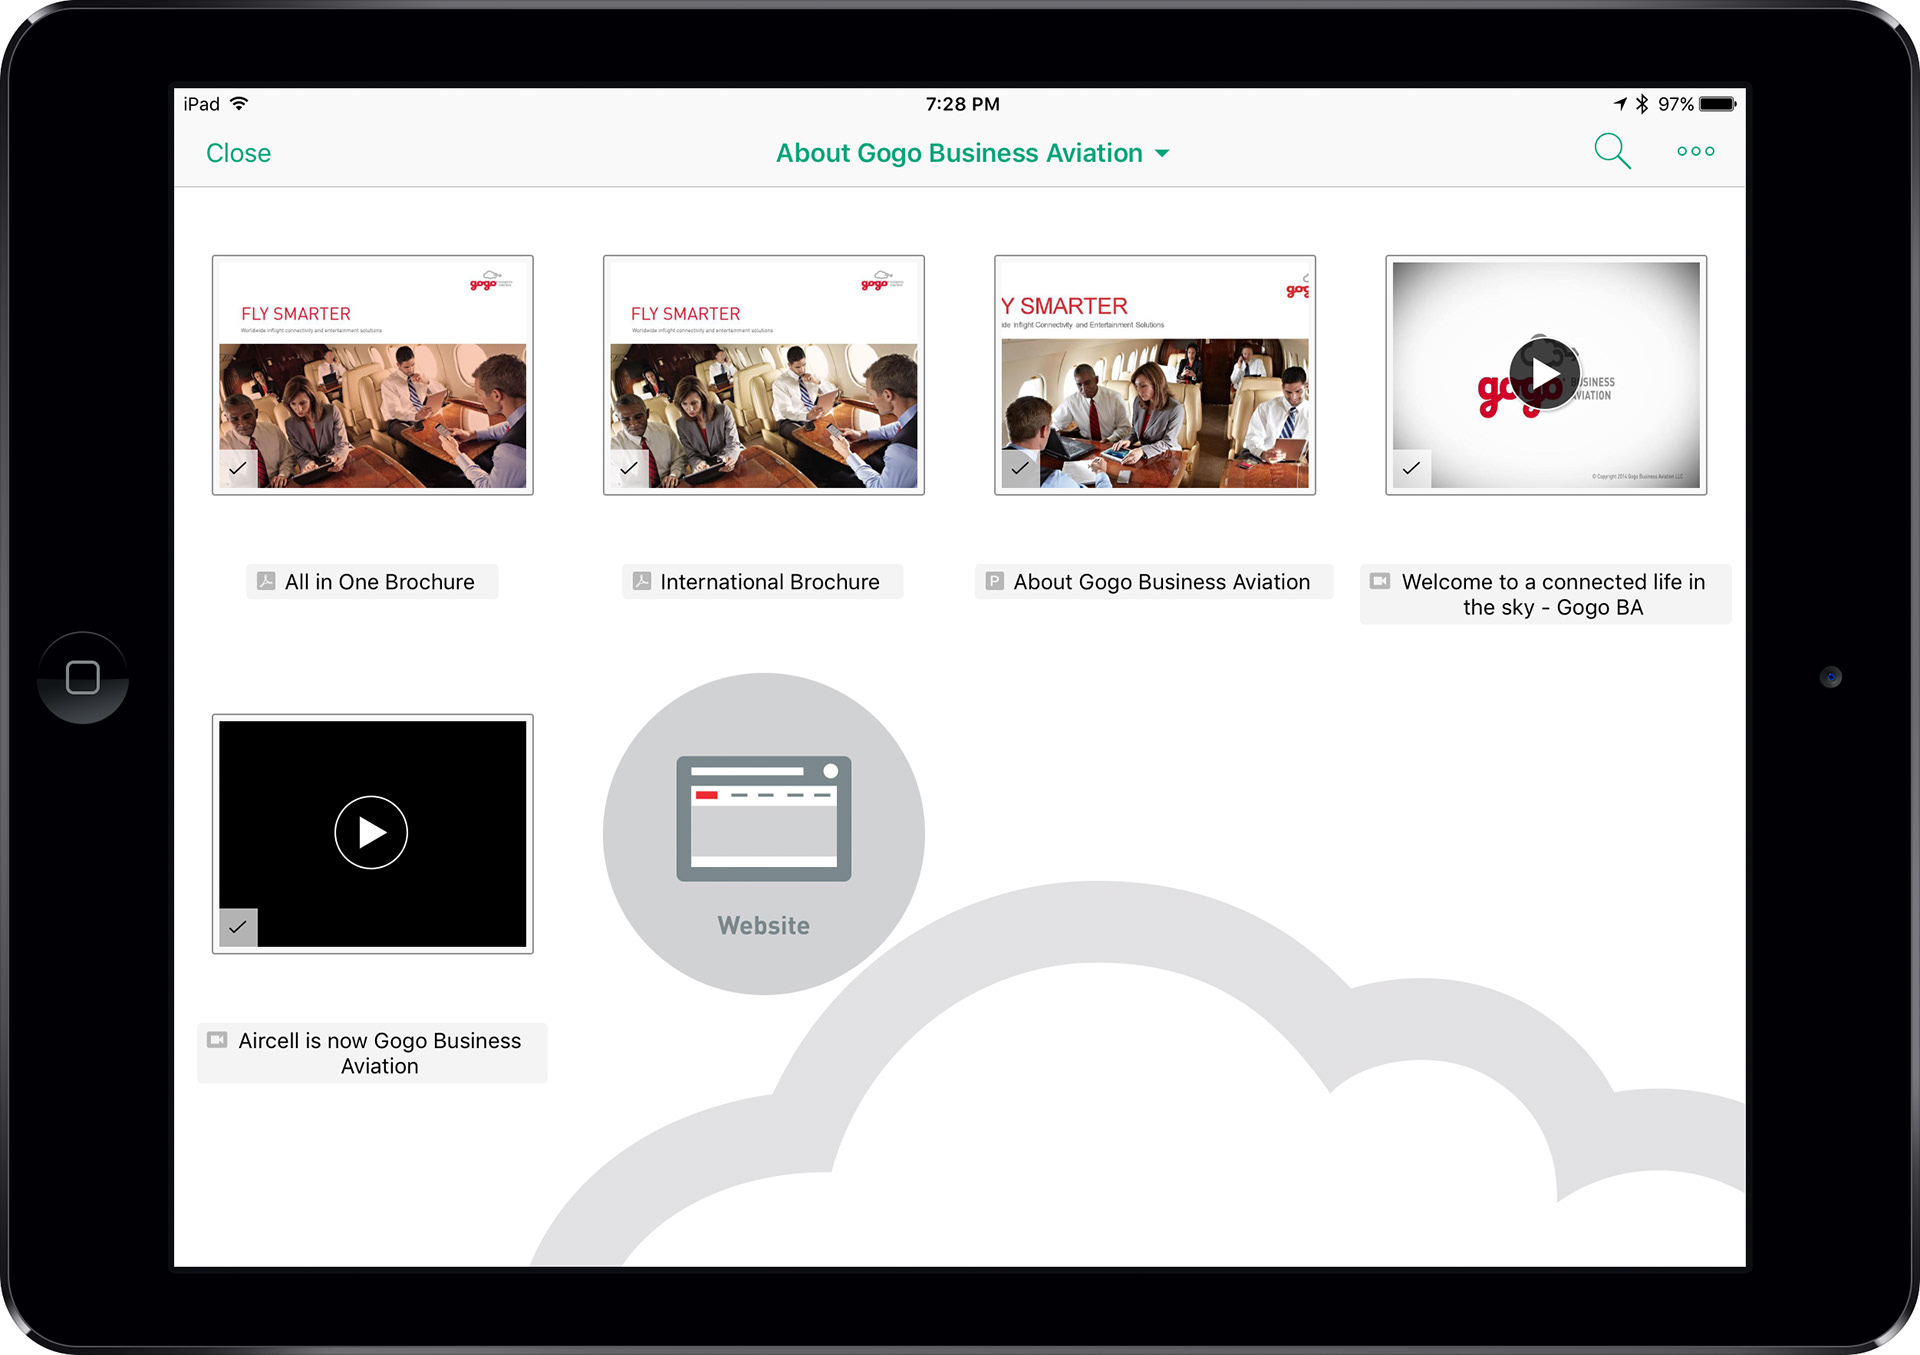Image resolution: width=1920 pixels, height=1355 pixels.
Task: Open the International Brochure thumbnail
Action: [x=763, y=375]
